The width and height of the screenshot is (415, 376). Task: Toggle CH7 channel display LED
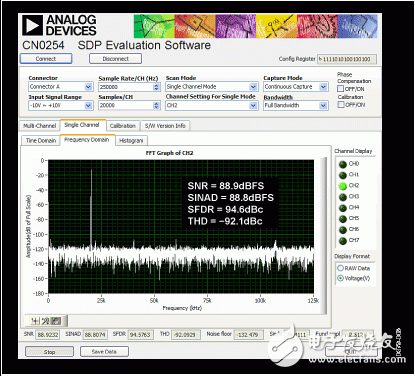(343, 241)
